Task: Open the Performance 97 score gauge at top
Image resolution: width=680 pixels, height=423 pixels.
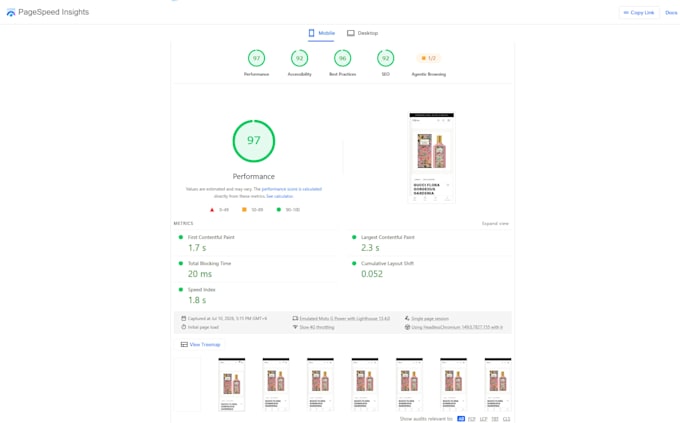Action: 256,58
